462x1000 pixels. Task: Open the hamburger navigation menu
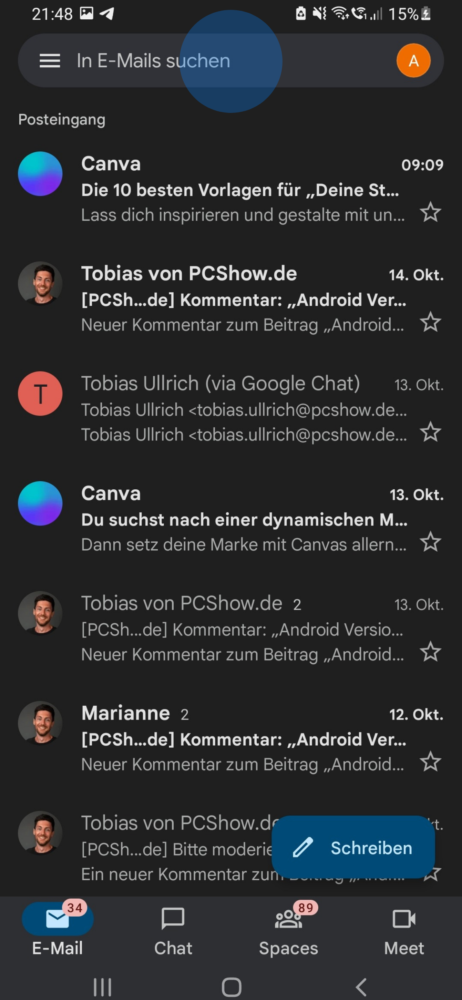click(50, 61)
